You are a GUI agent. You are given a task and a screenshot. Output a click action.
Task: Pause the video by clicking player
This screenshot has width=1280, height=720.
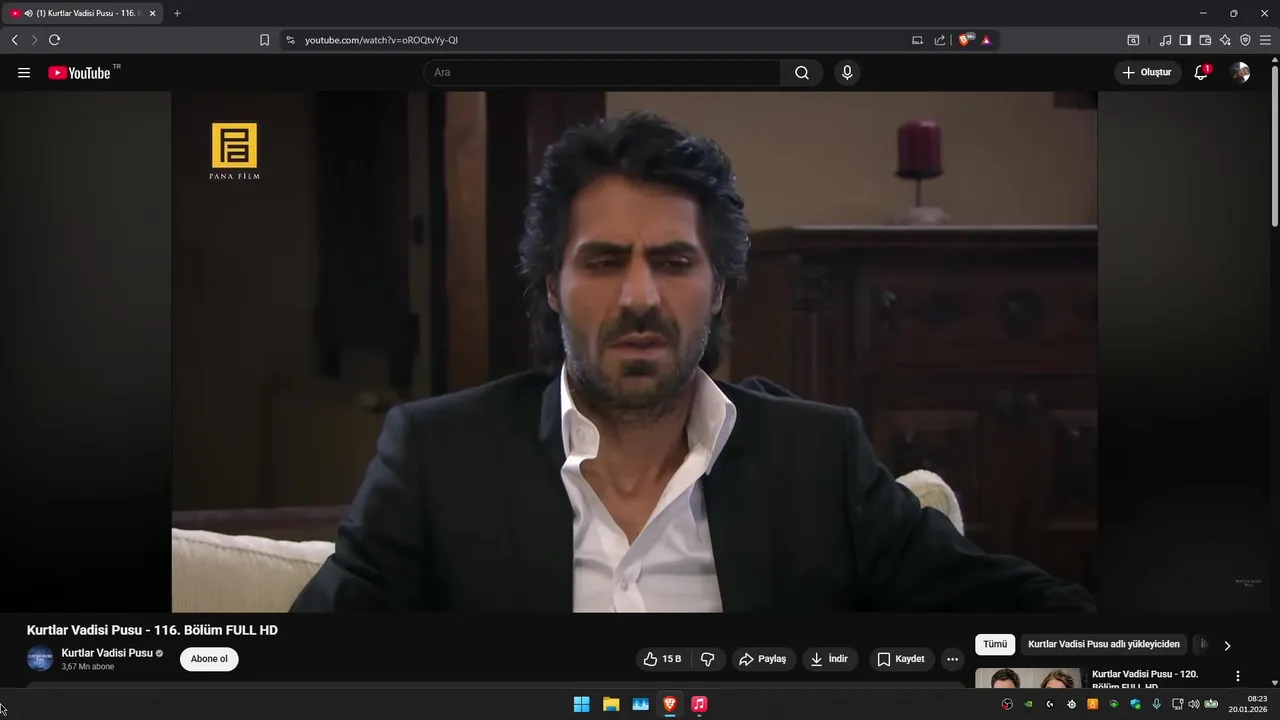click(634, 352)
